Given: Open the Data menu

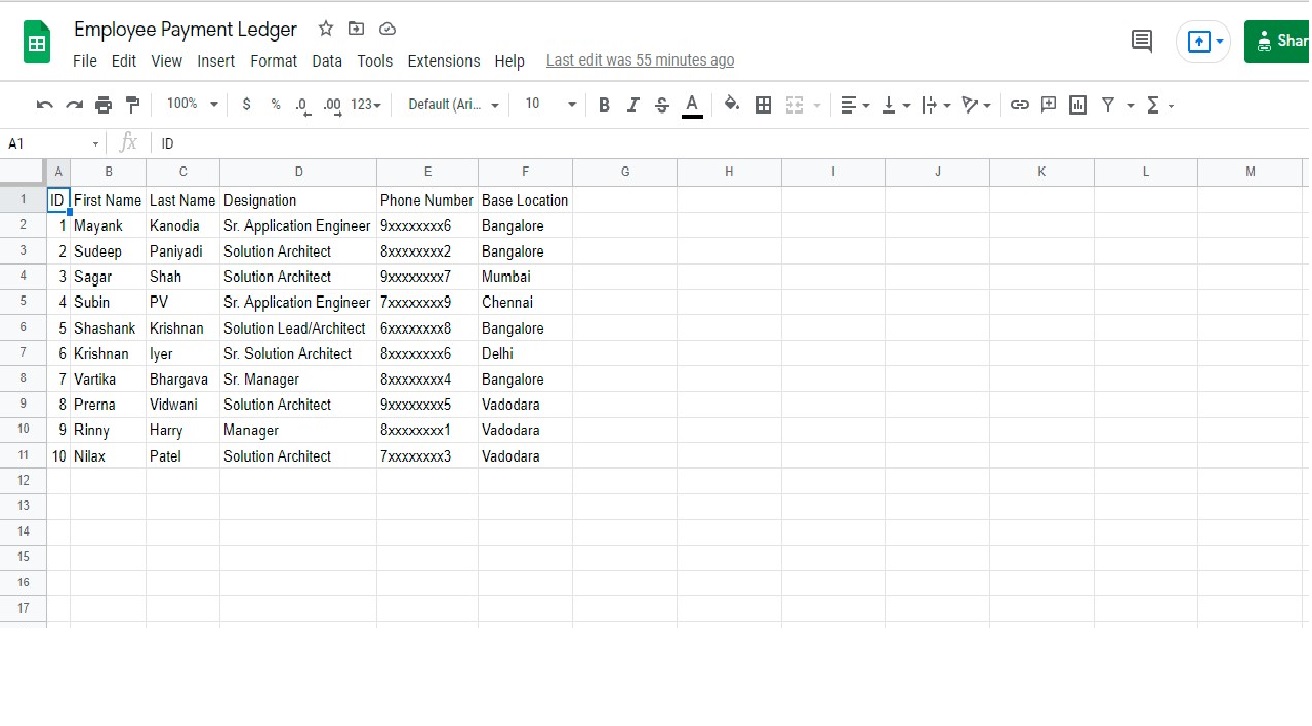Looking at the screenshot, I should coord(327,61).
